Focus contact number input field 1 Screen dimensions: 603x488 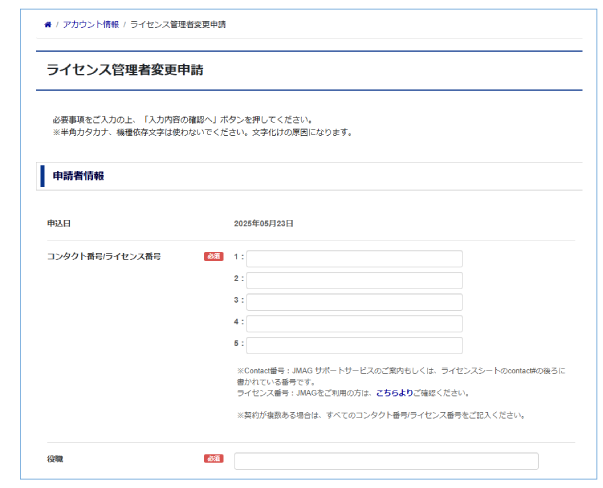(x=354, y=258)
